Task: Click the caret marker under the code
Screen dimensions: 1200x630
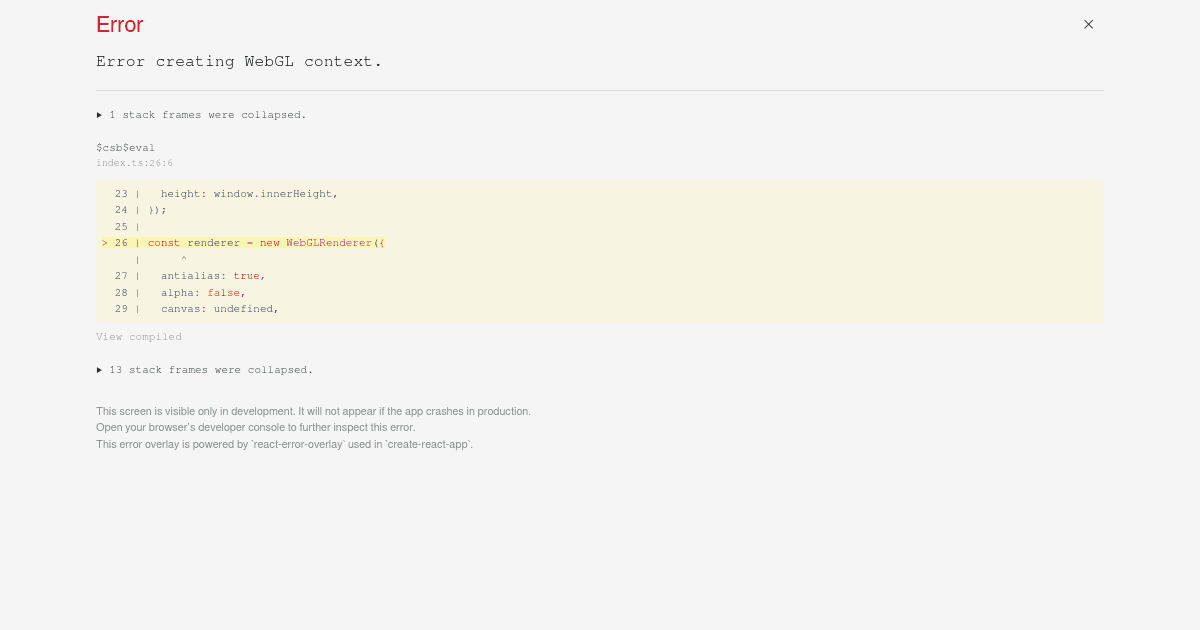Action: [x=184, y=259]
